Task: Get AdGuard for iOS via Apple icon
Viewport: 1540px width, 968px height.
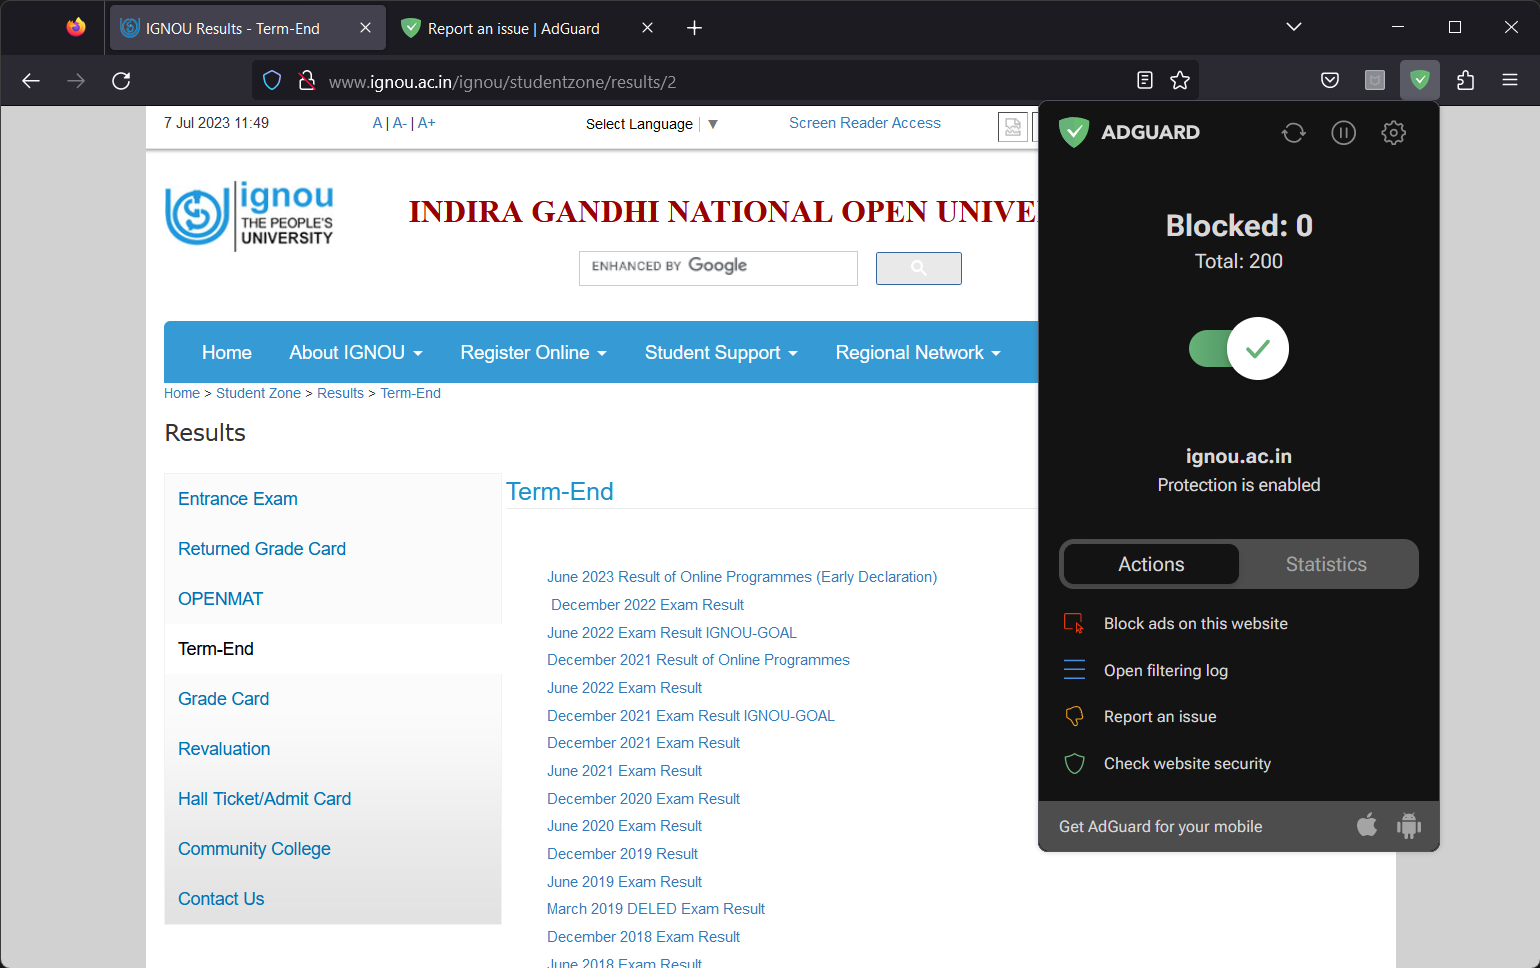Action: pos(1366,825)
